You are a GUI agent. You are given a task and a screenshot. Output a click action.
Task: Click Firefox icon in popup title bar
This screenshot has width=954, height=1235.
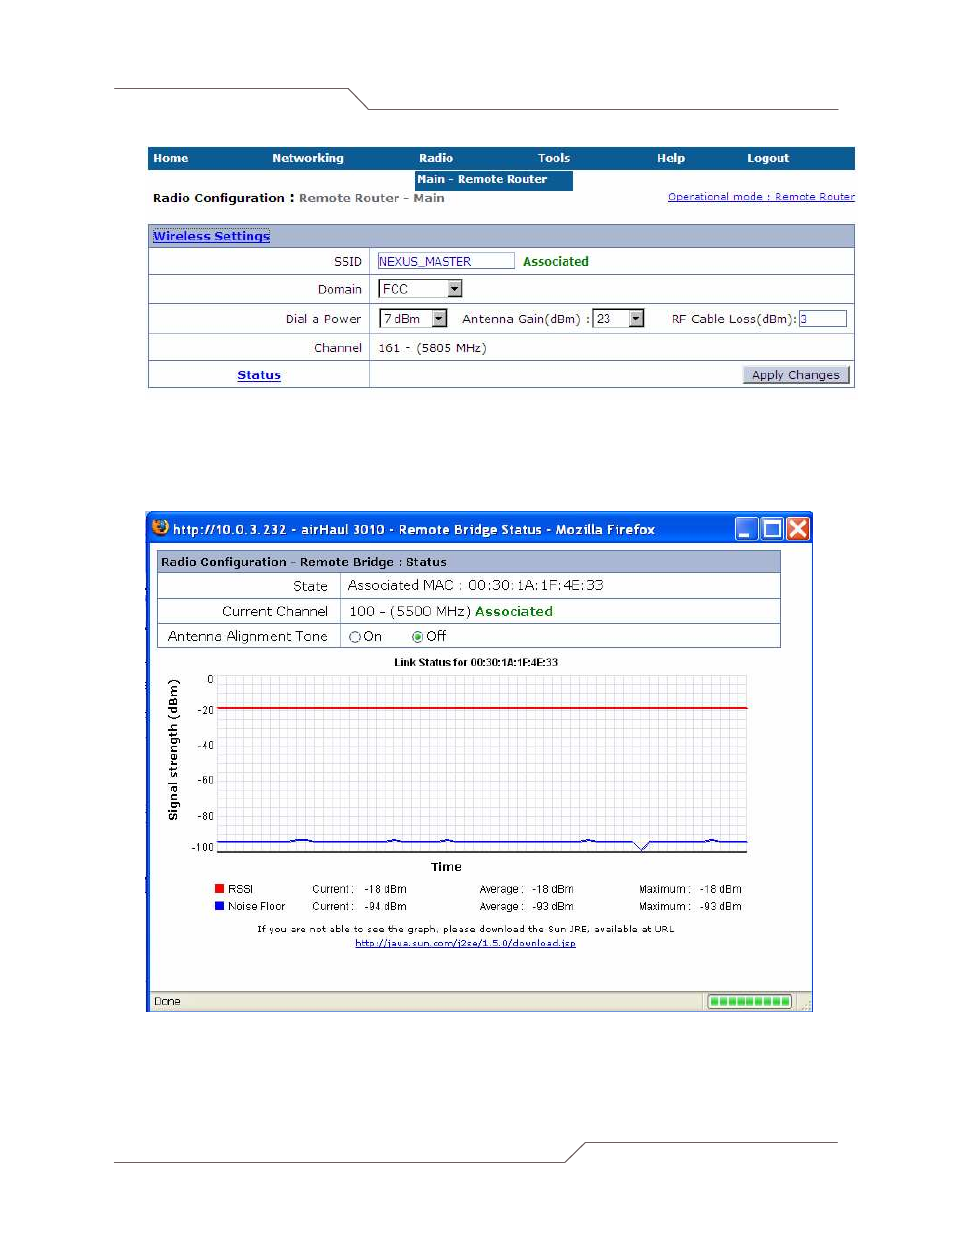point(160,527)
